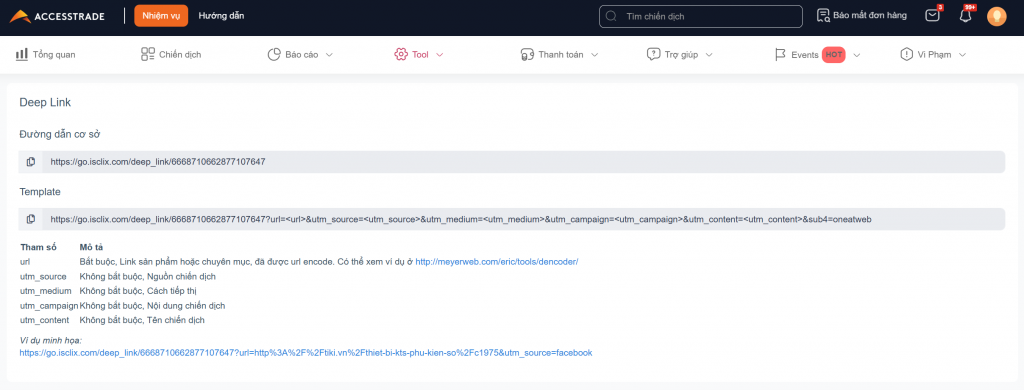The height and width of the screenshot is (390, 1024).
Task: Open the mail inbox icon
Action: (x=933, y=16)
